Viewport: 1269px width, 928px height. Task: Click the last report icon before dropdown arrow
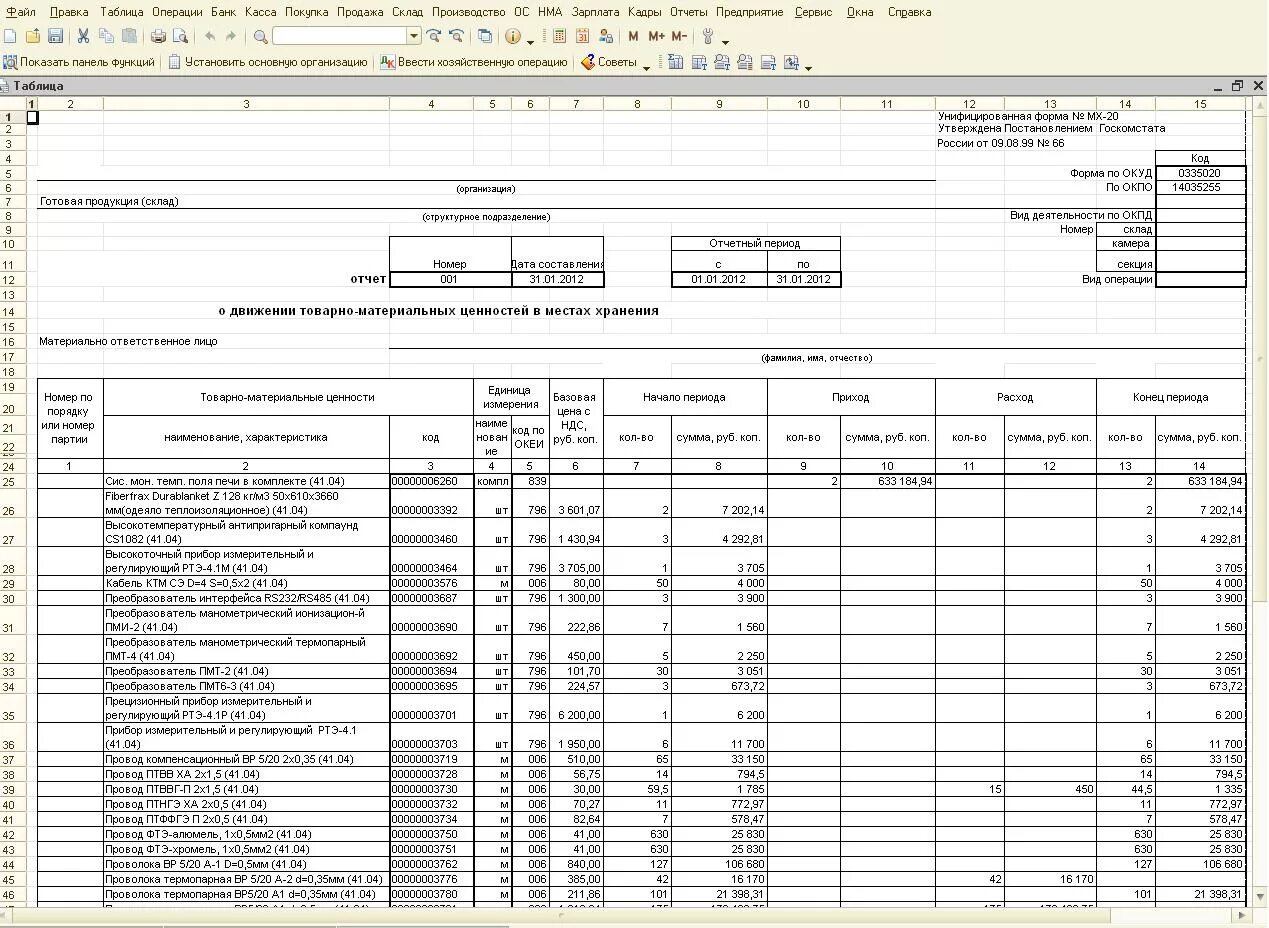tap(791, 62)
